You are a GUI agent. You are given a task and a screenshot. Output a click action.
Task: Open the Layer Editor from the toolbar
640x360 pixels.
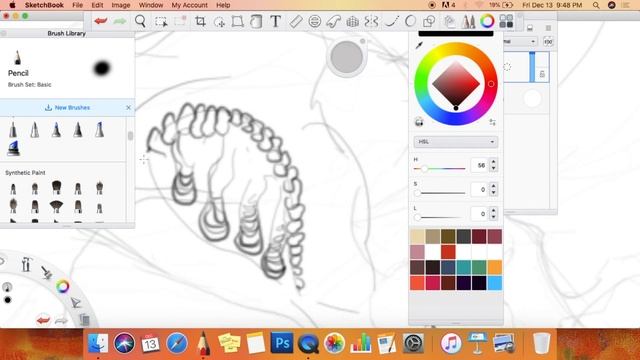point(449,21)
